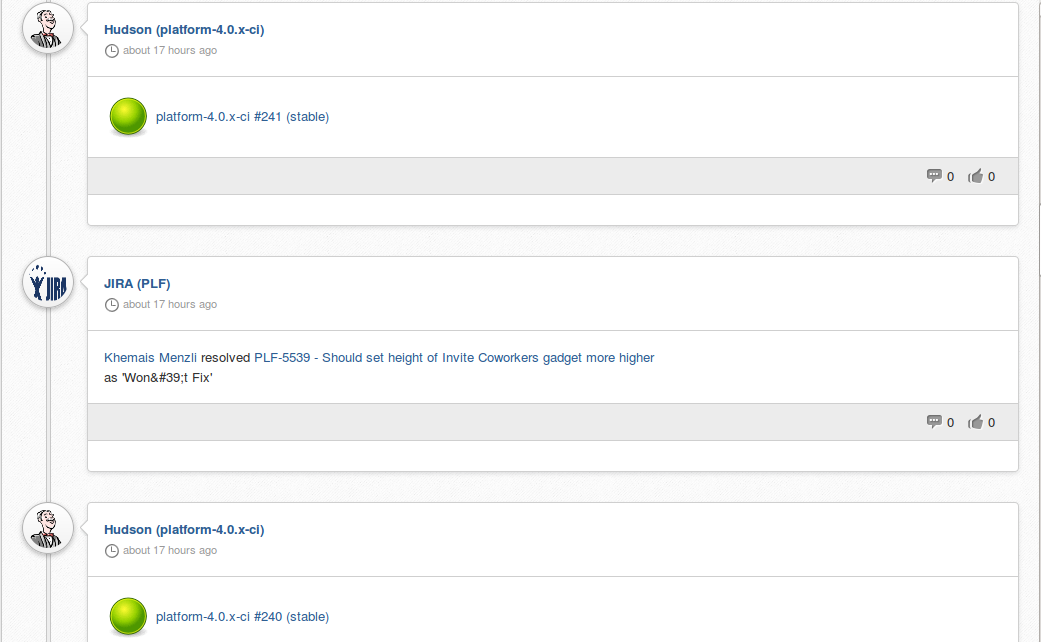Click timestamp on build #240 post
The height and width of the screenshot is (642, 1041).
169,551
